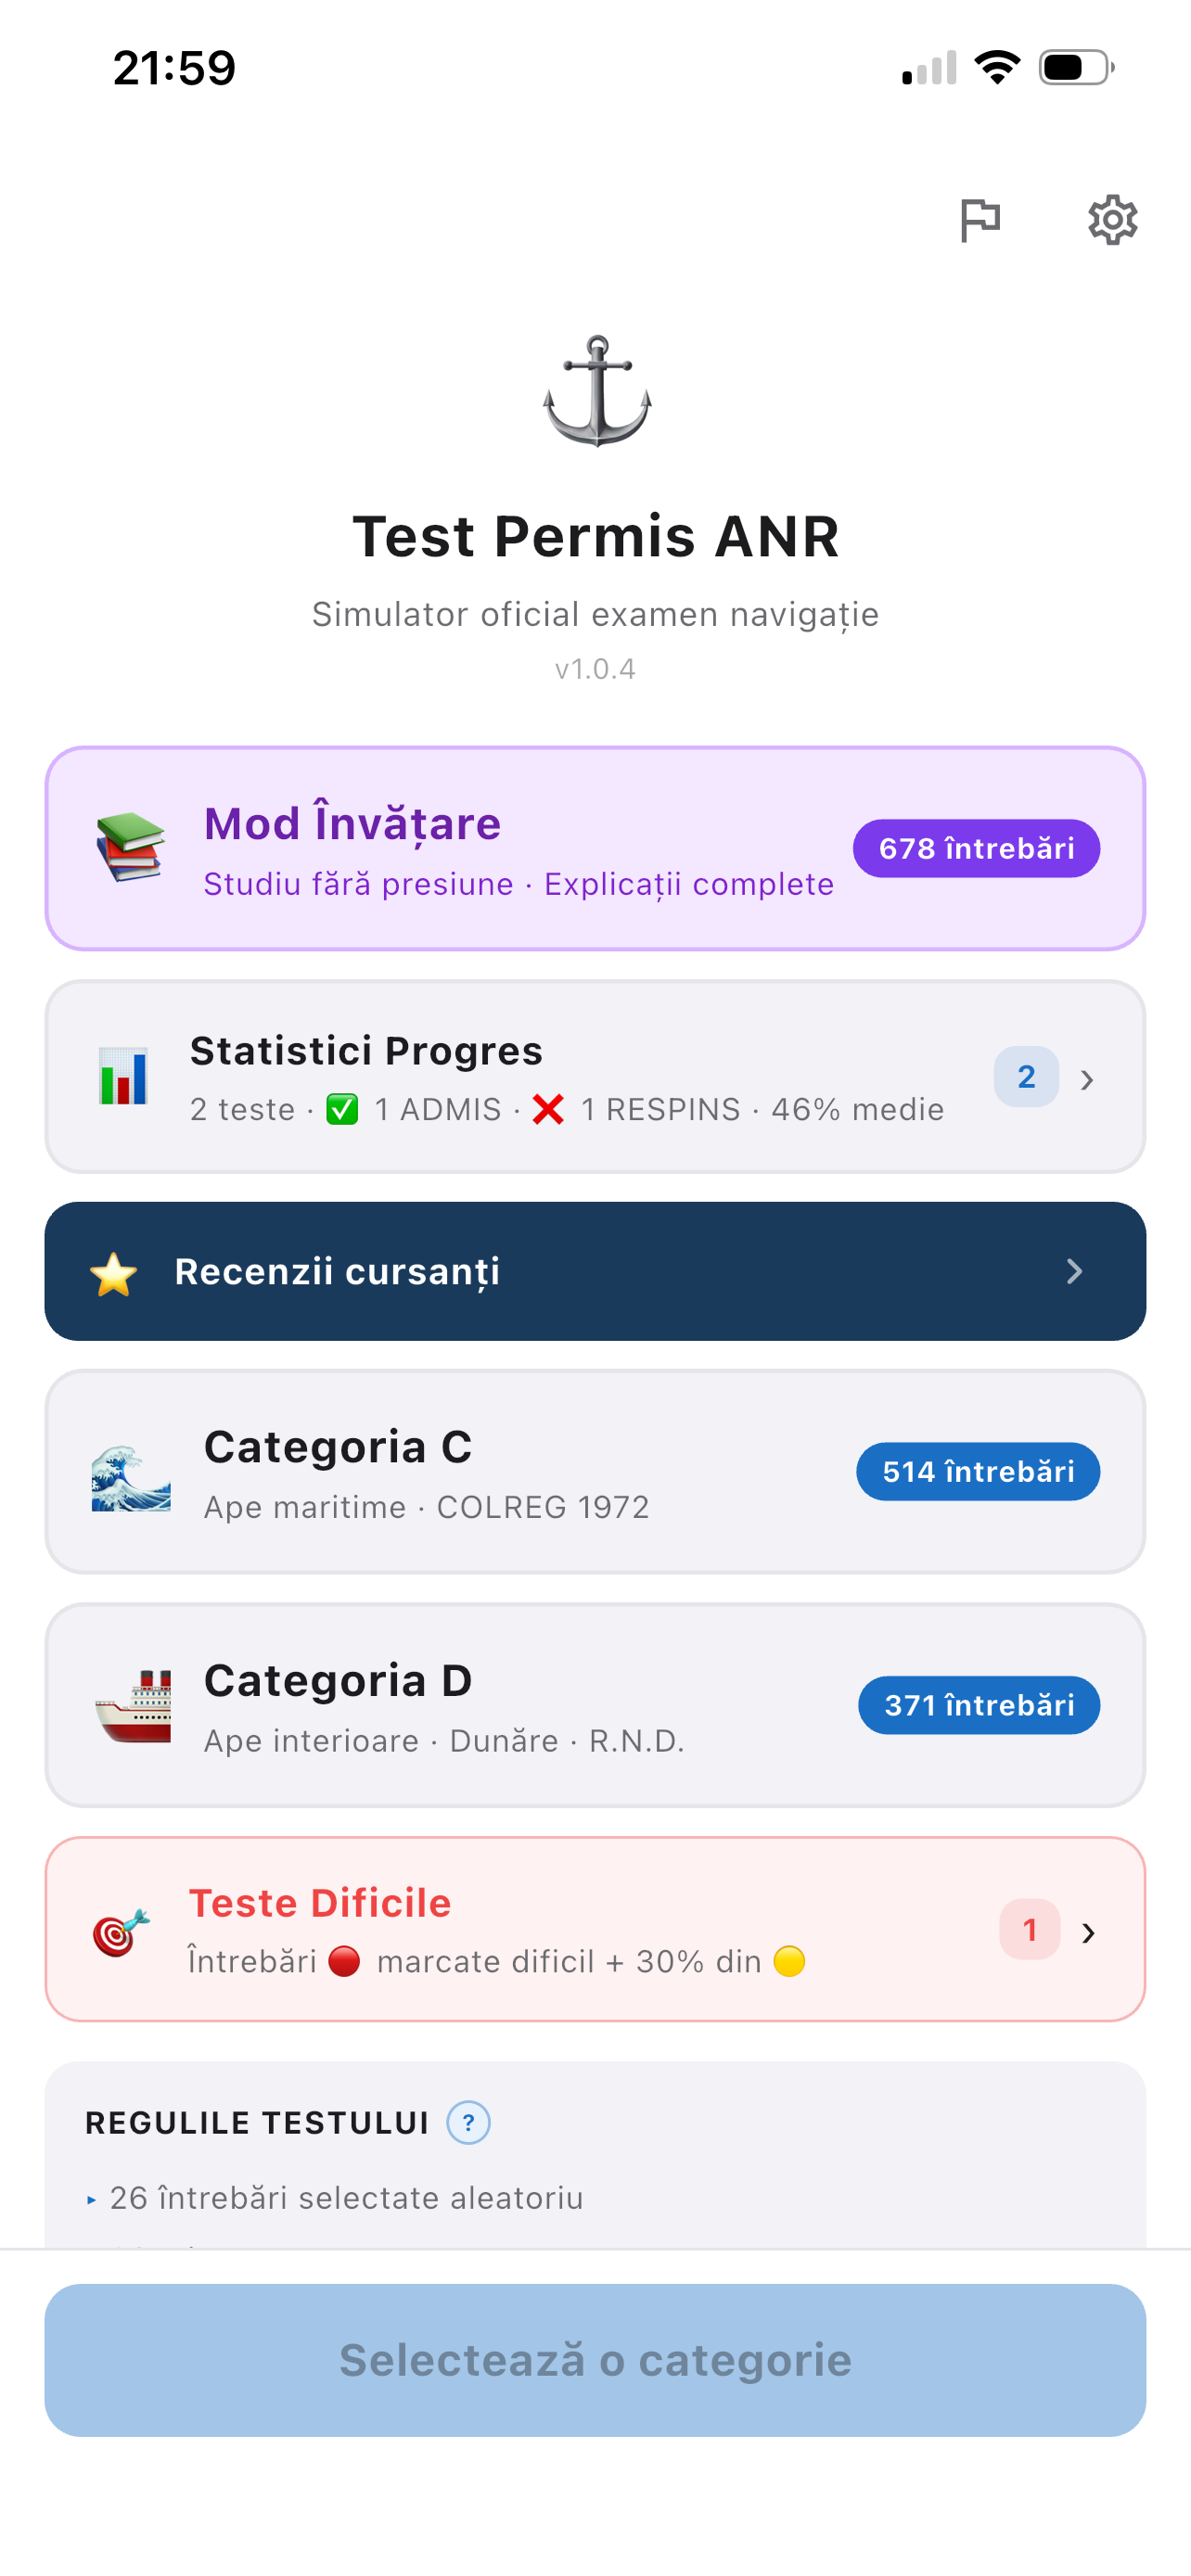The image size is (1191, 2576).
Task: Tap the wave icon for Categoria C
Action: pos(131,1477)
